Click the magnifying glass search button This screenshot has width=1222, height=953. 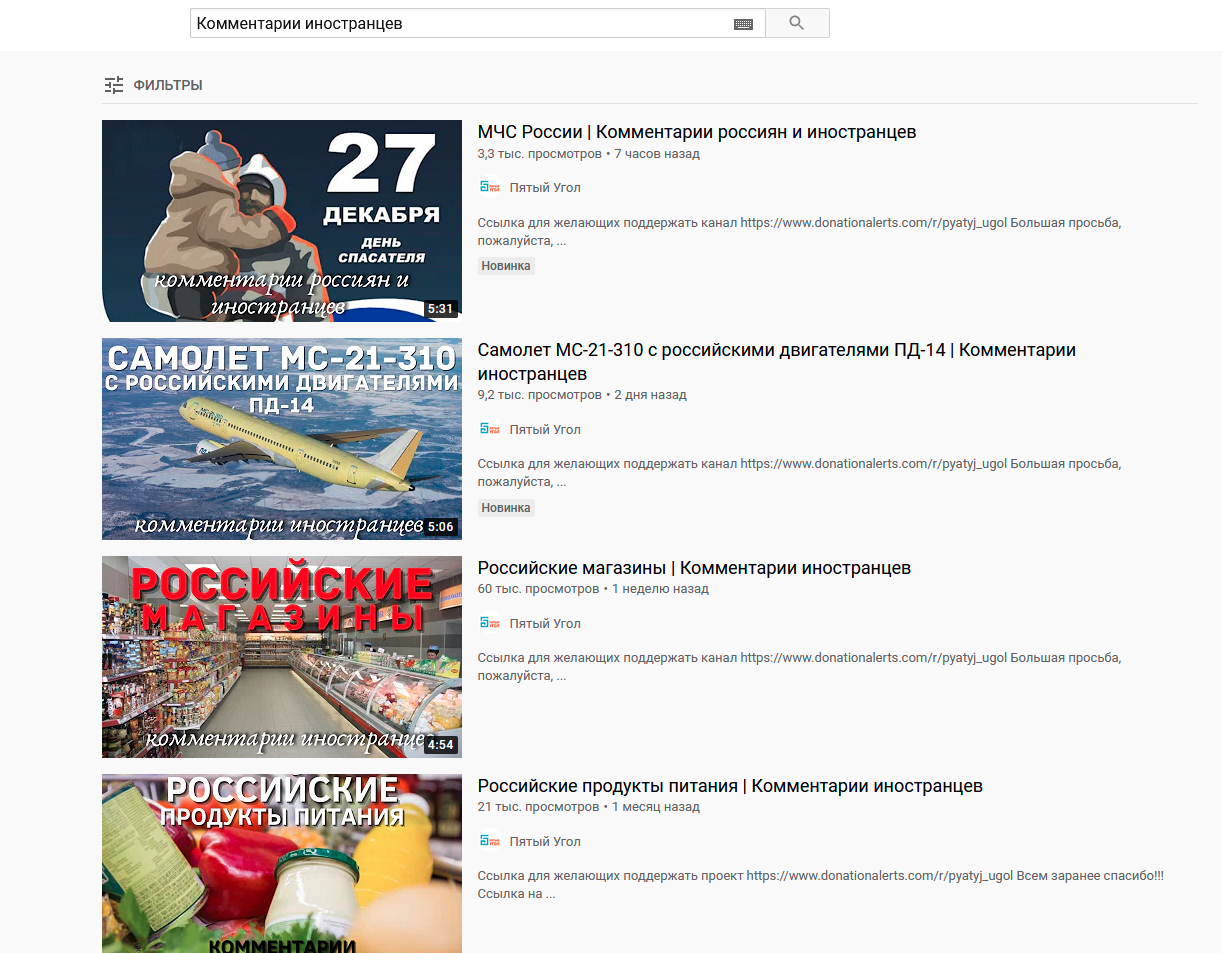coord(797,23)
